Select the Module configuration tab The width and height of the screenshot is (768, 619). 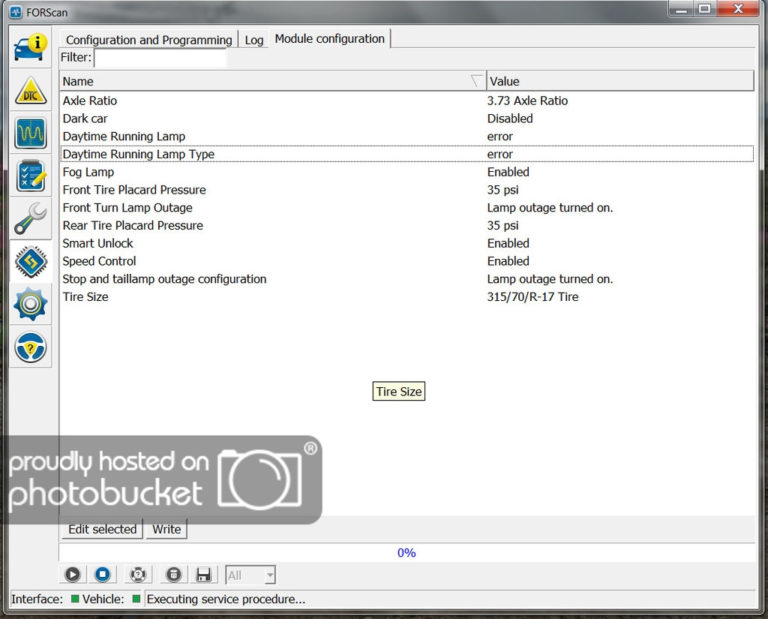point(330,38)
